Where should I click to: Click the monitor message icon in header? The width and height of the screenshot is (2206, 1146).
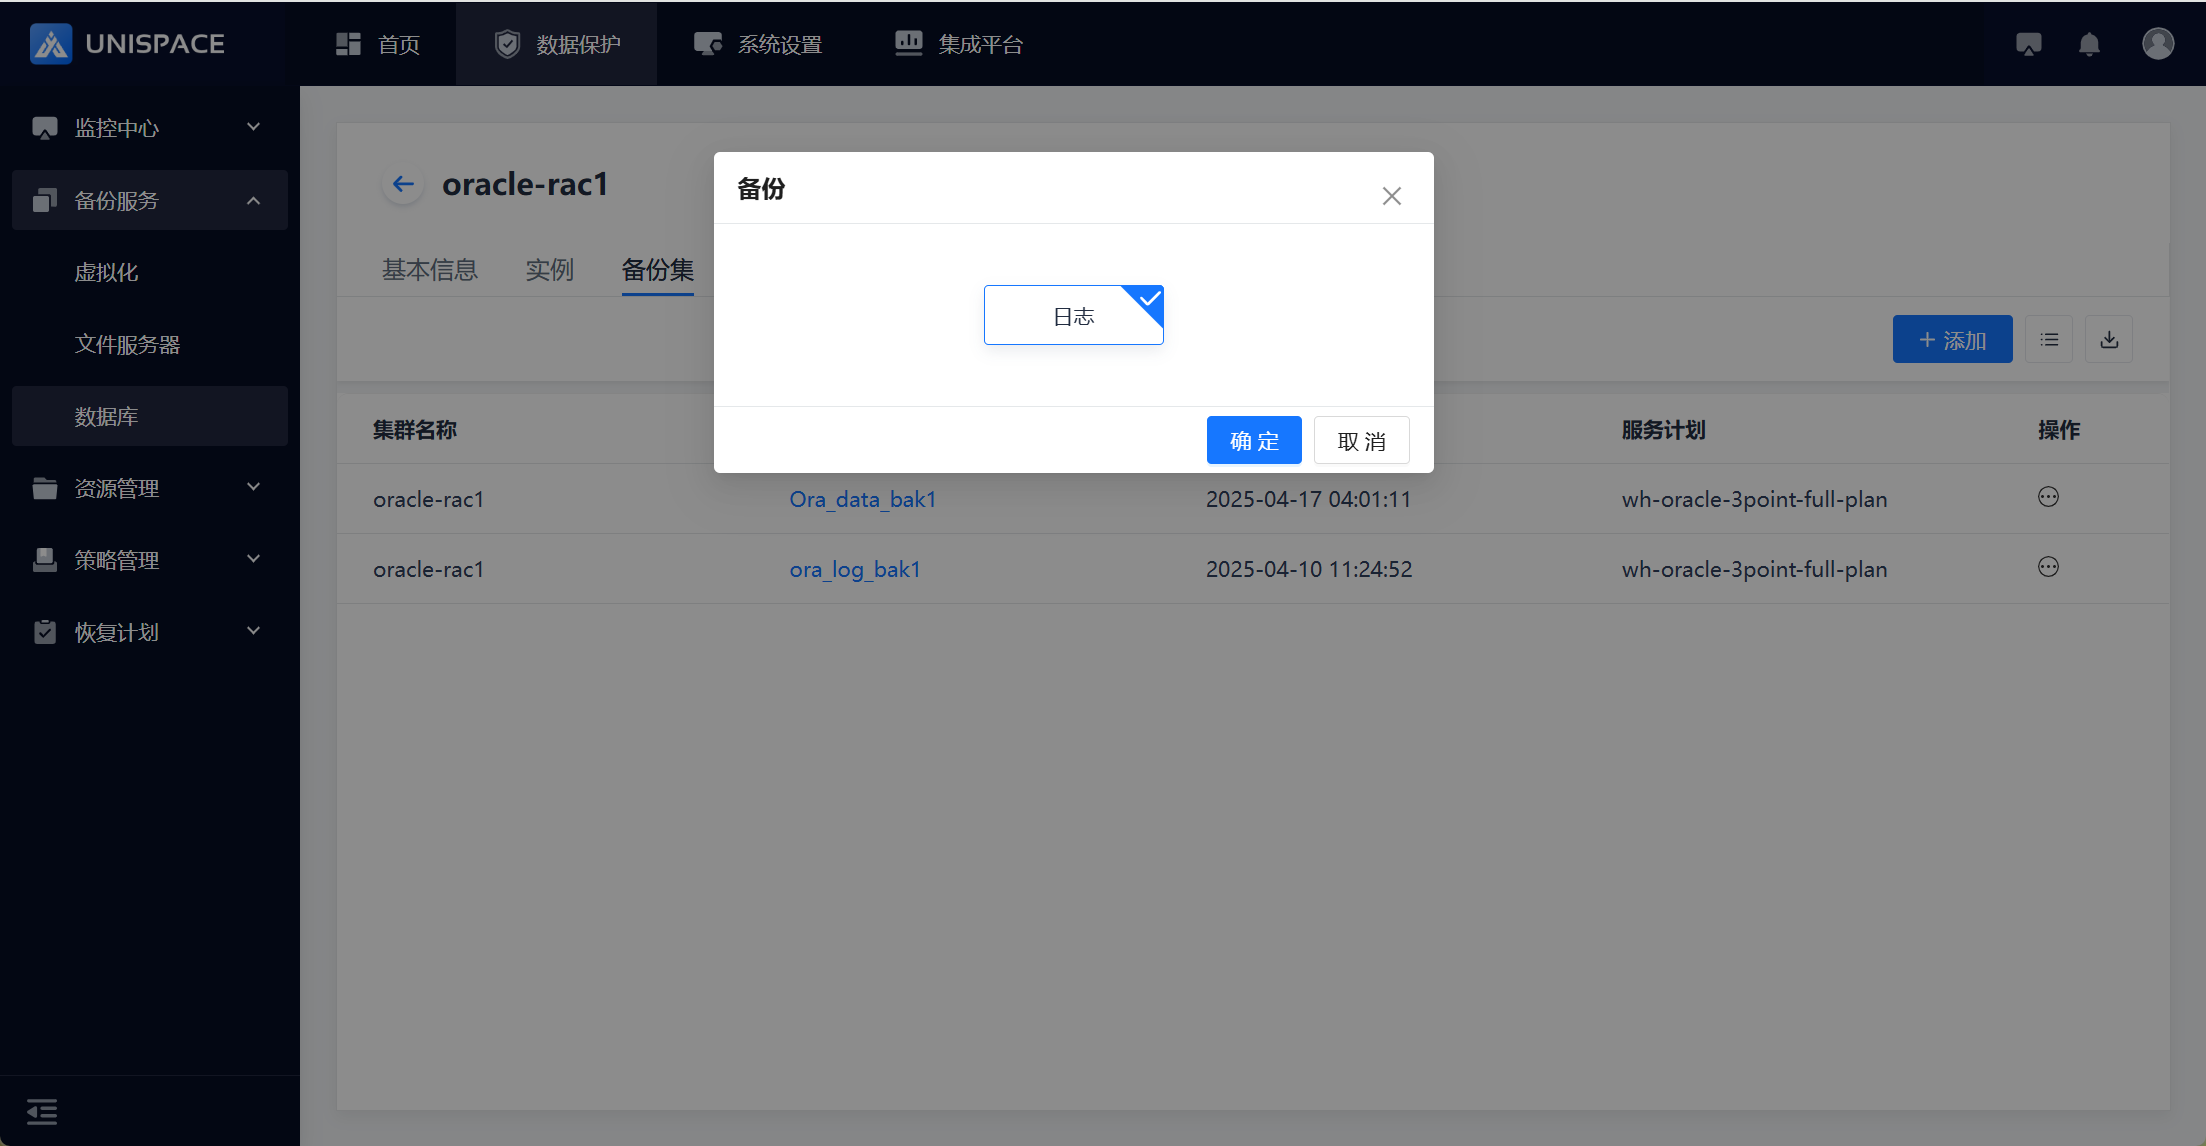pyautogui.click(x=2028, y=44)
